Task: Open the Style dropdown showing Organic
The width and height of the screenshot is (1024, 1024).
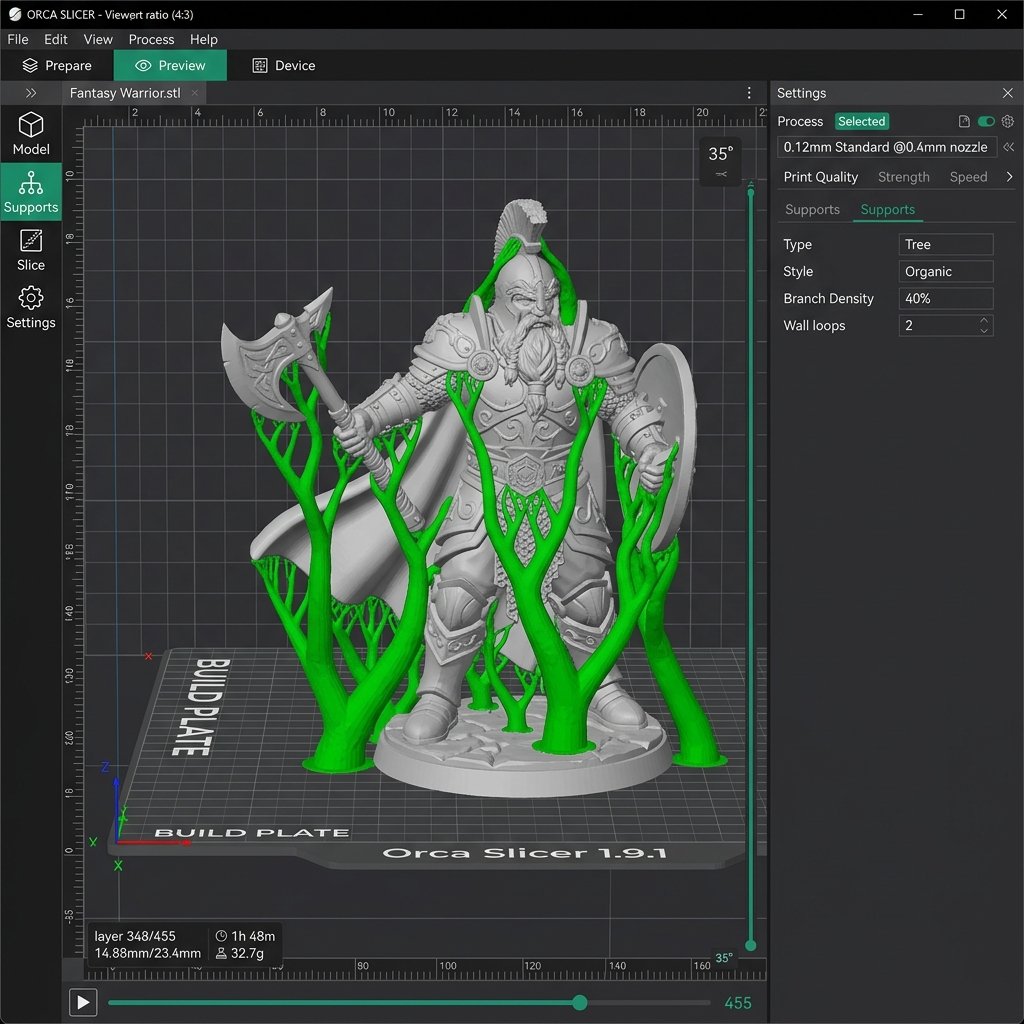Action: 946,271
